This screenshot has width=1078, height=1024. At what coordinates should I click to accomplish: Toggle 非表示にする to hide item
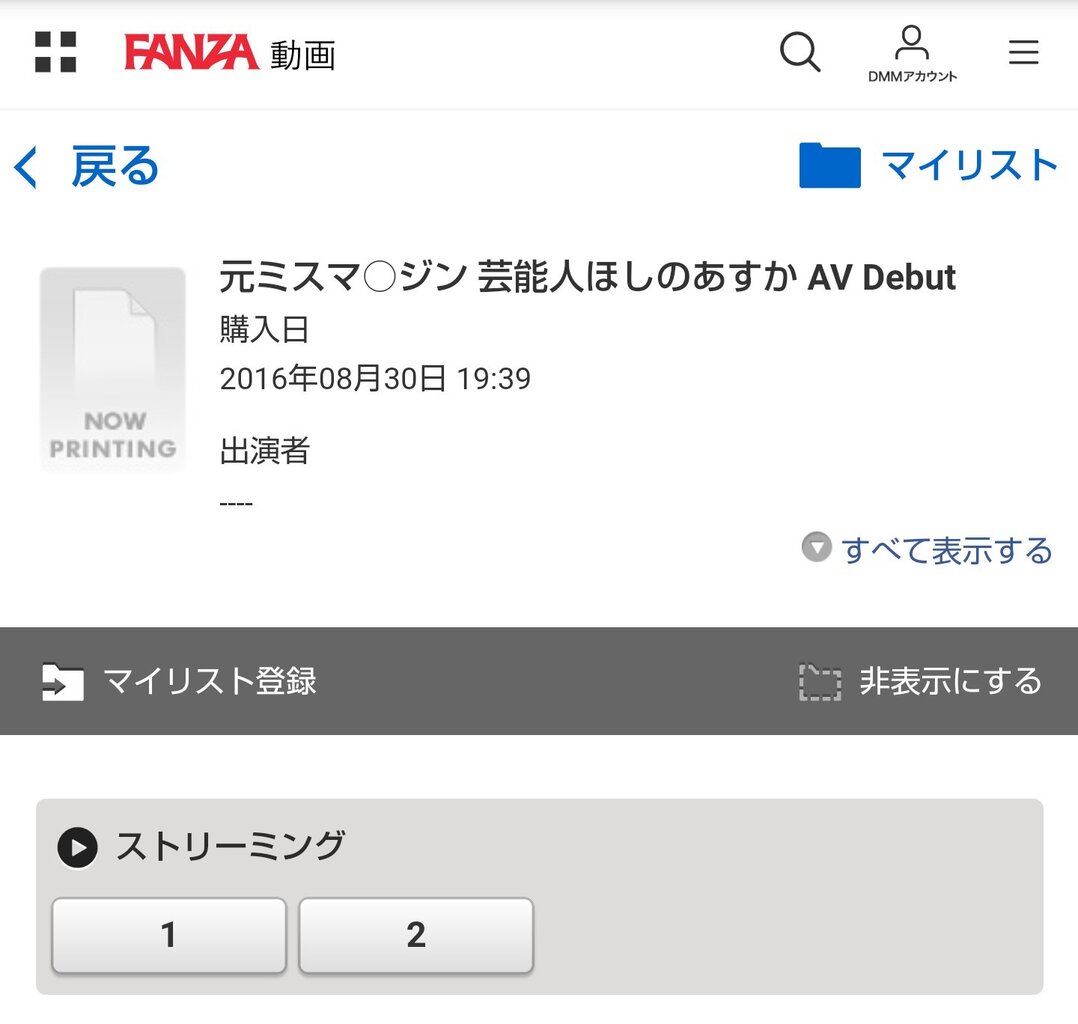tap(950, 682)
